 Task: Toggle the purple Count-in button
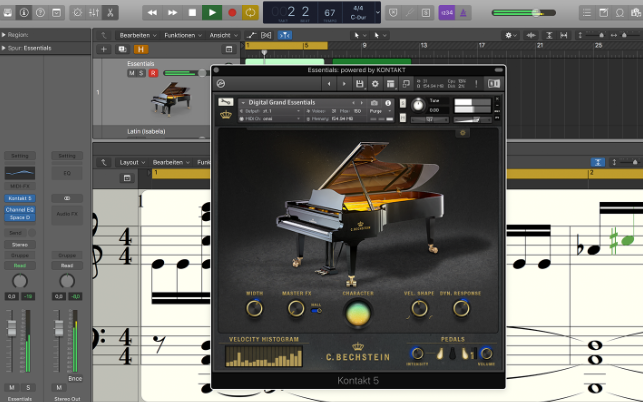pos(447,13)
